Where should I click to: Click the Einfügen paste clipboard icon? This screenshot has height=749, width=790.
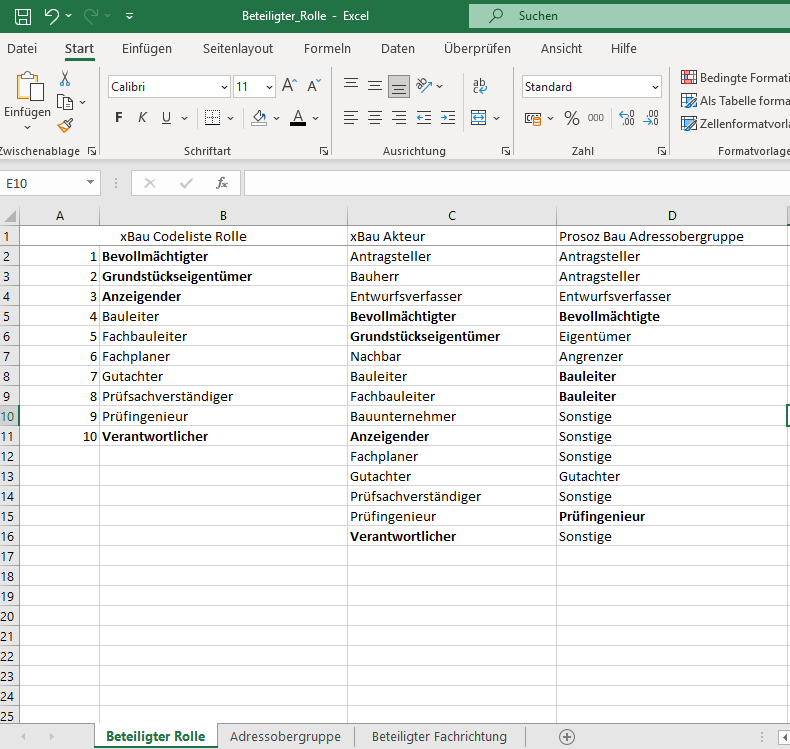[29, 86]
